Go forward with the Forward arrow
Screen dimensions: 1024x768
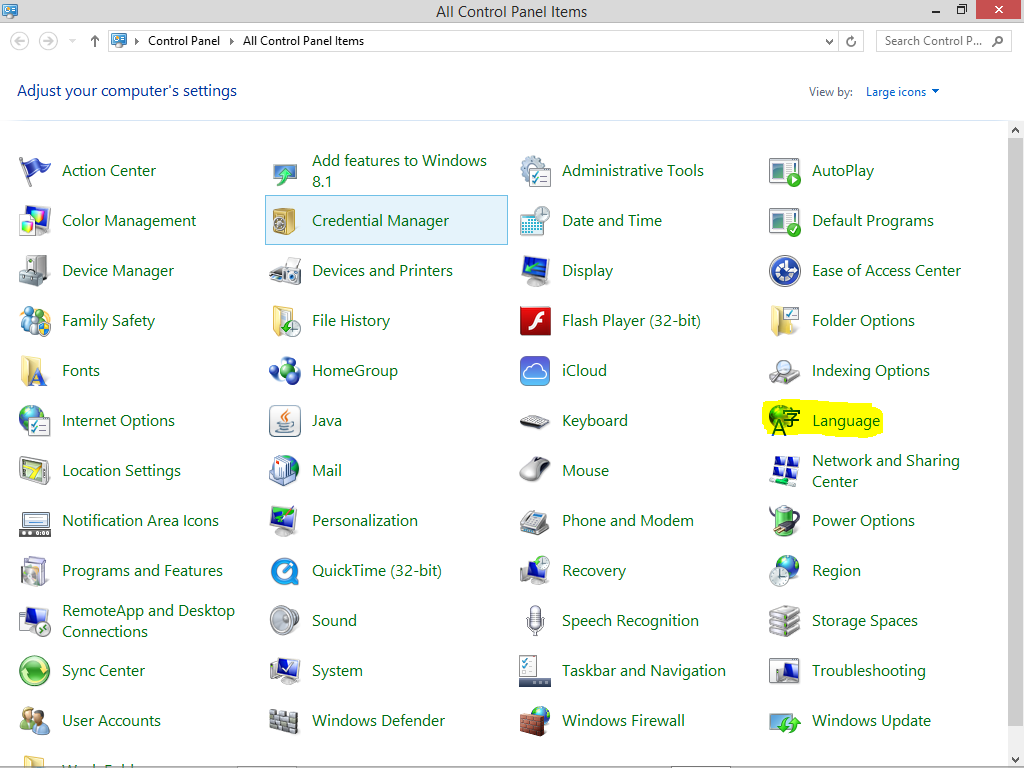pyautogui.click(x=48, y=41)
